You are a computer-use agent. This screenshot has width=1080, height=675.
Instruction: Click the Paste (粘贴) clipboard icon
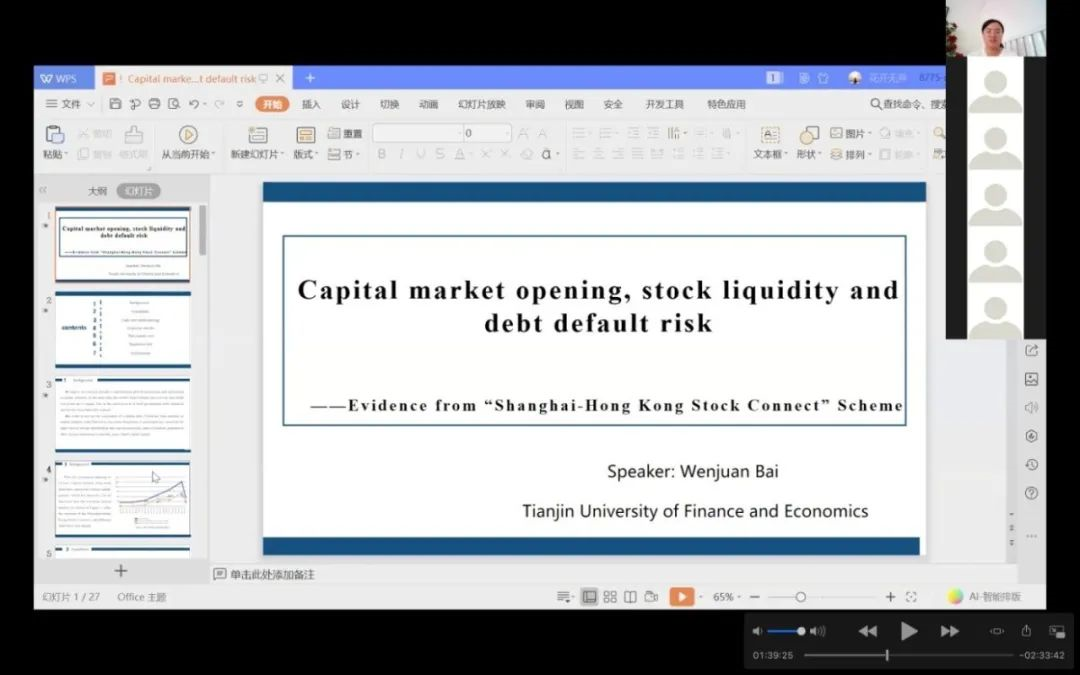coord(53,135)
